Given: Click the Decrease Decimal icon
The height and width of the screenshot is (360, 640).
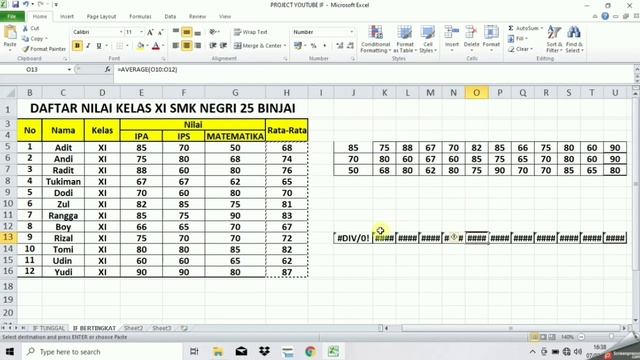Looking at the screenshot, I should pyautogui.click(x=350, y=46).
